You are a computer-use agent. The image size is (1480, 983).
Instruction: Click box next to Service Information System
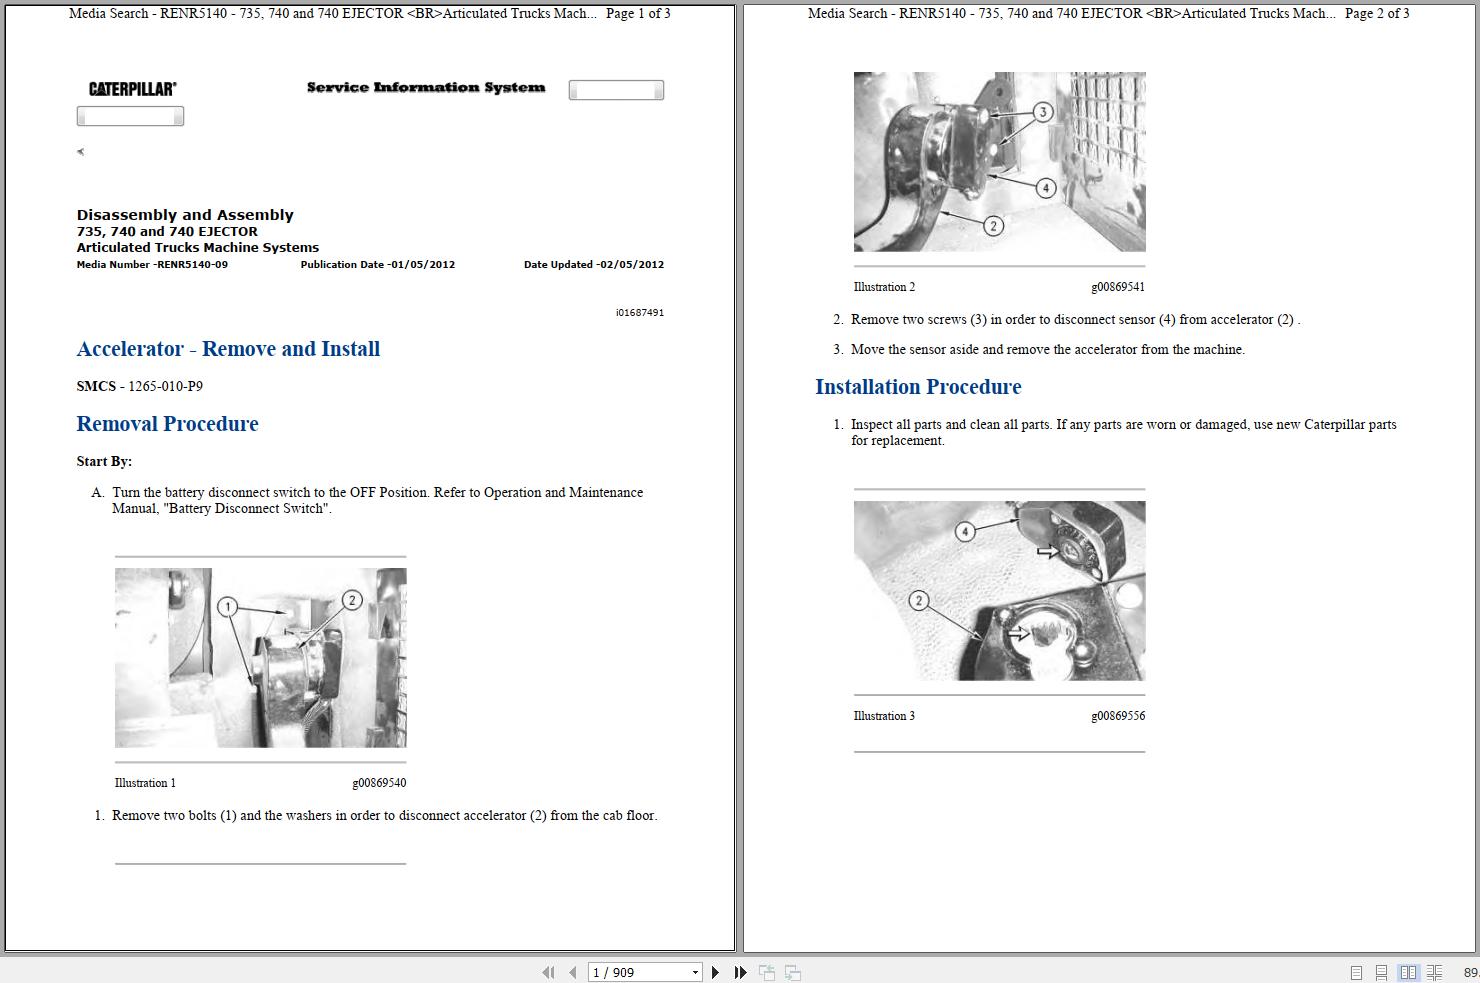click(616, 90)
